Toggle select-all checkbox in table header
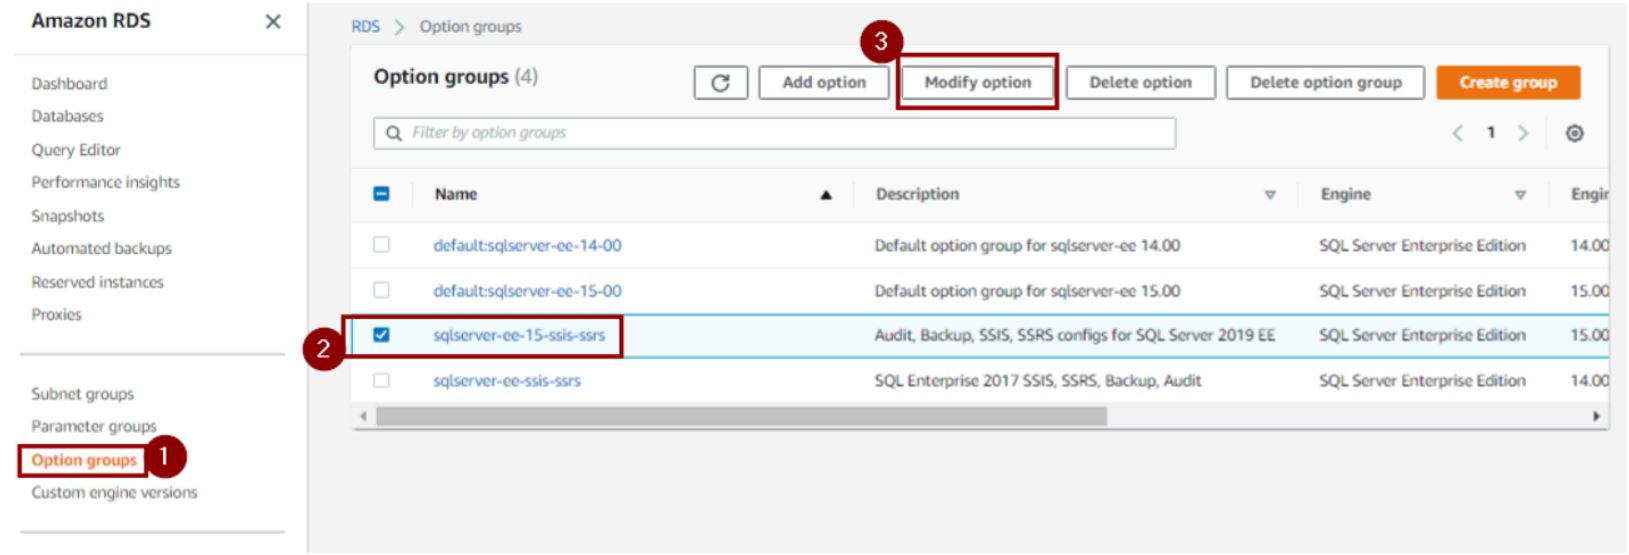The height and width of the screenshot is (555, 1629). (381, 194)
